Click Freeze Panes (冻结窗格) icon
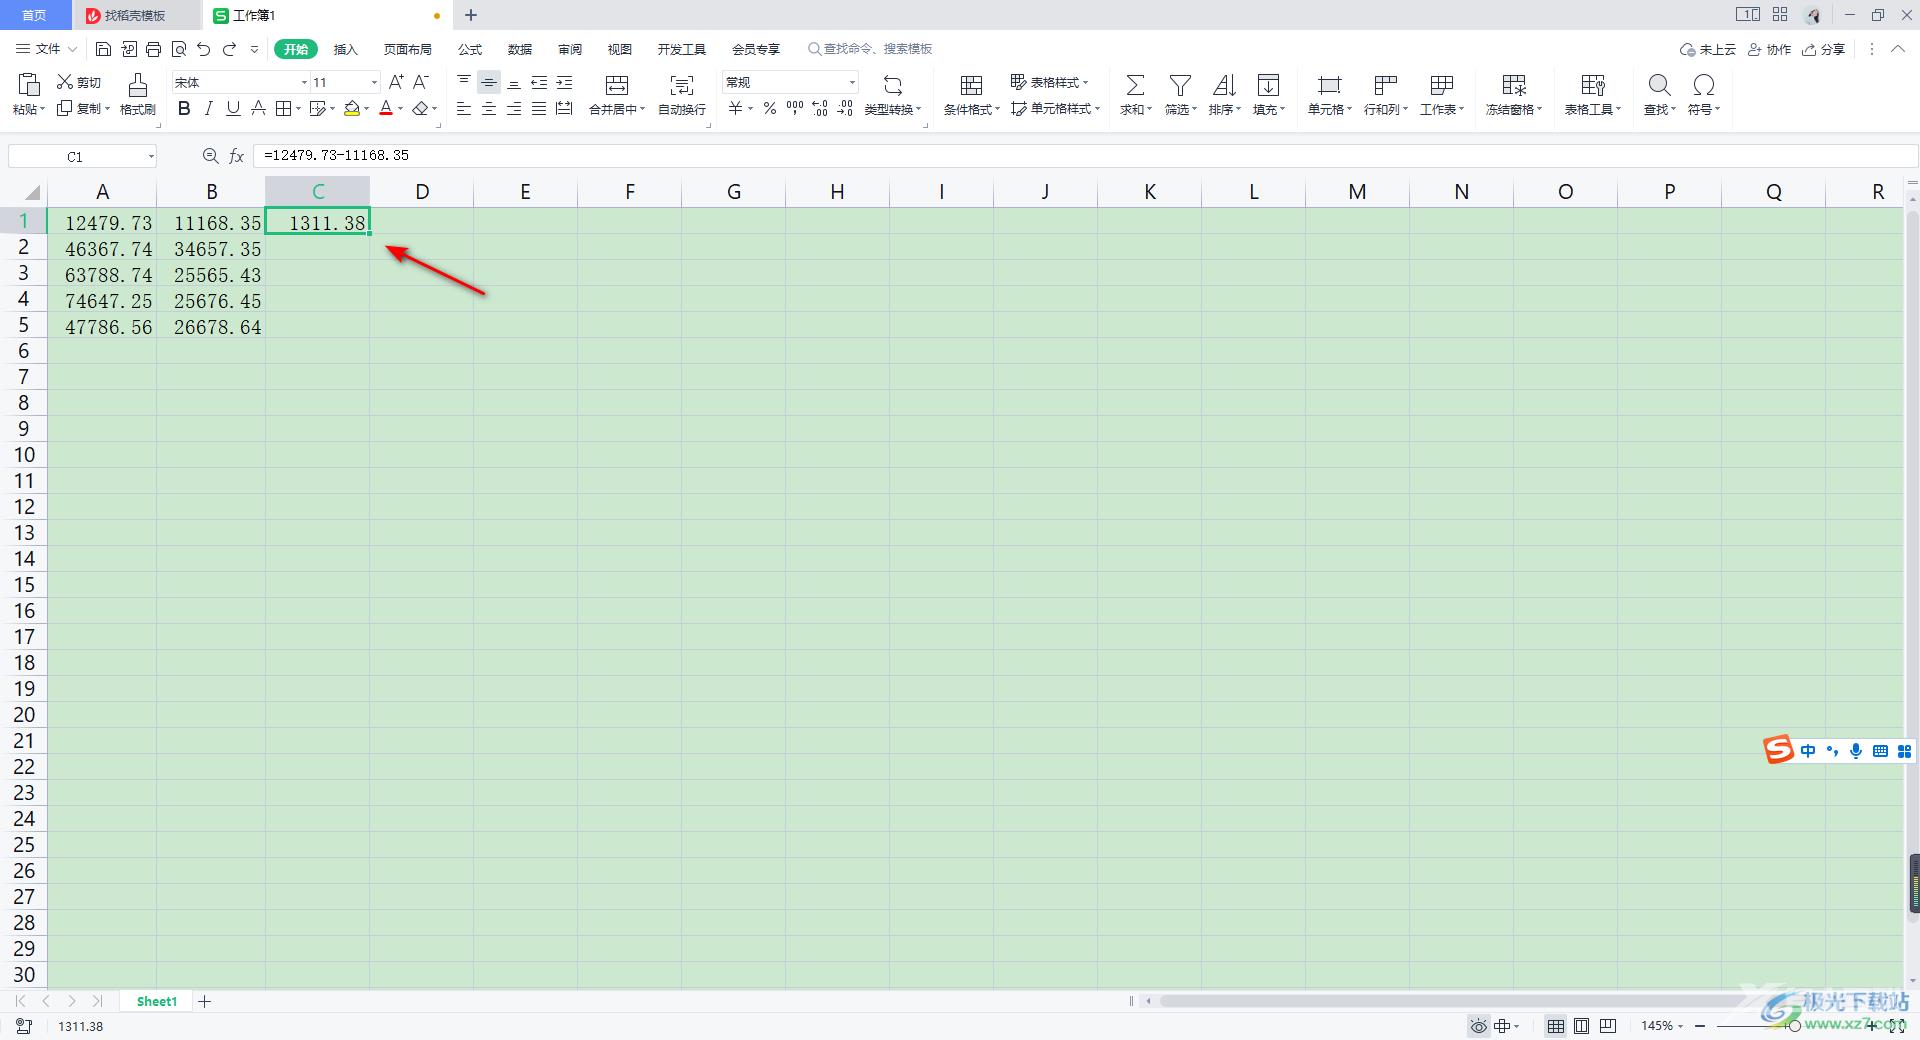The height and width of the screenshot is (1040, 1920). tap(1514, 85)
